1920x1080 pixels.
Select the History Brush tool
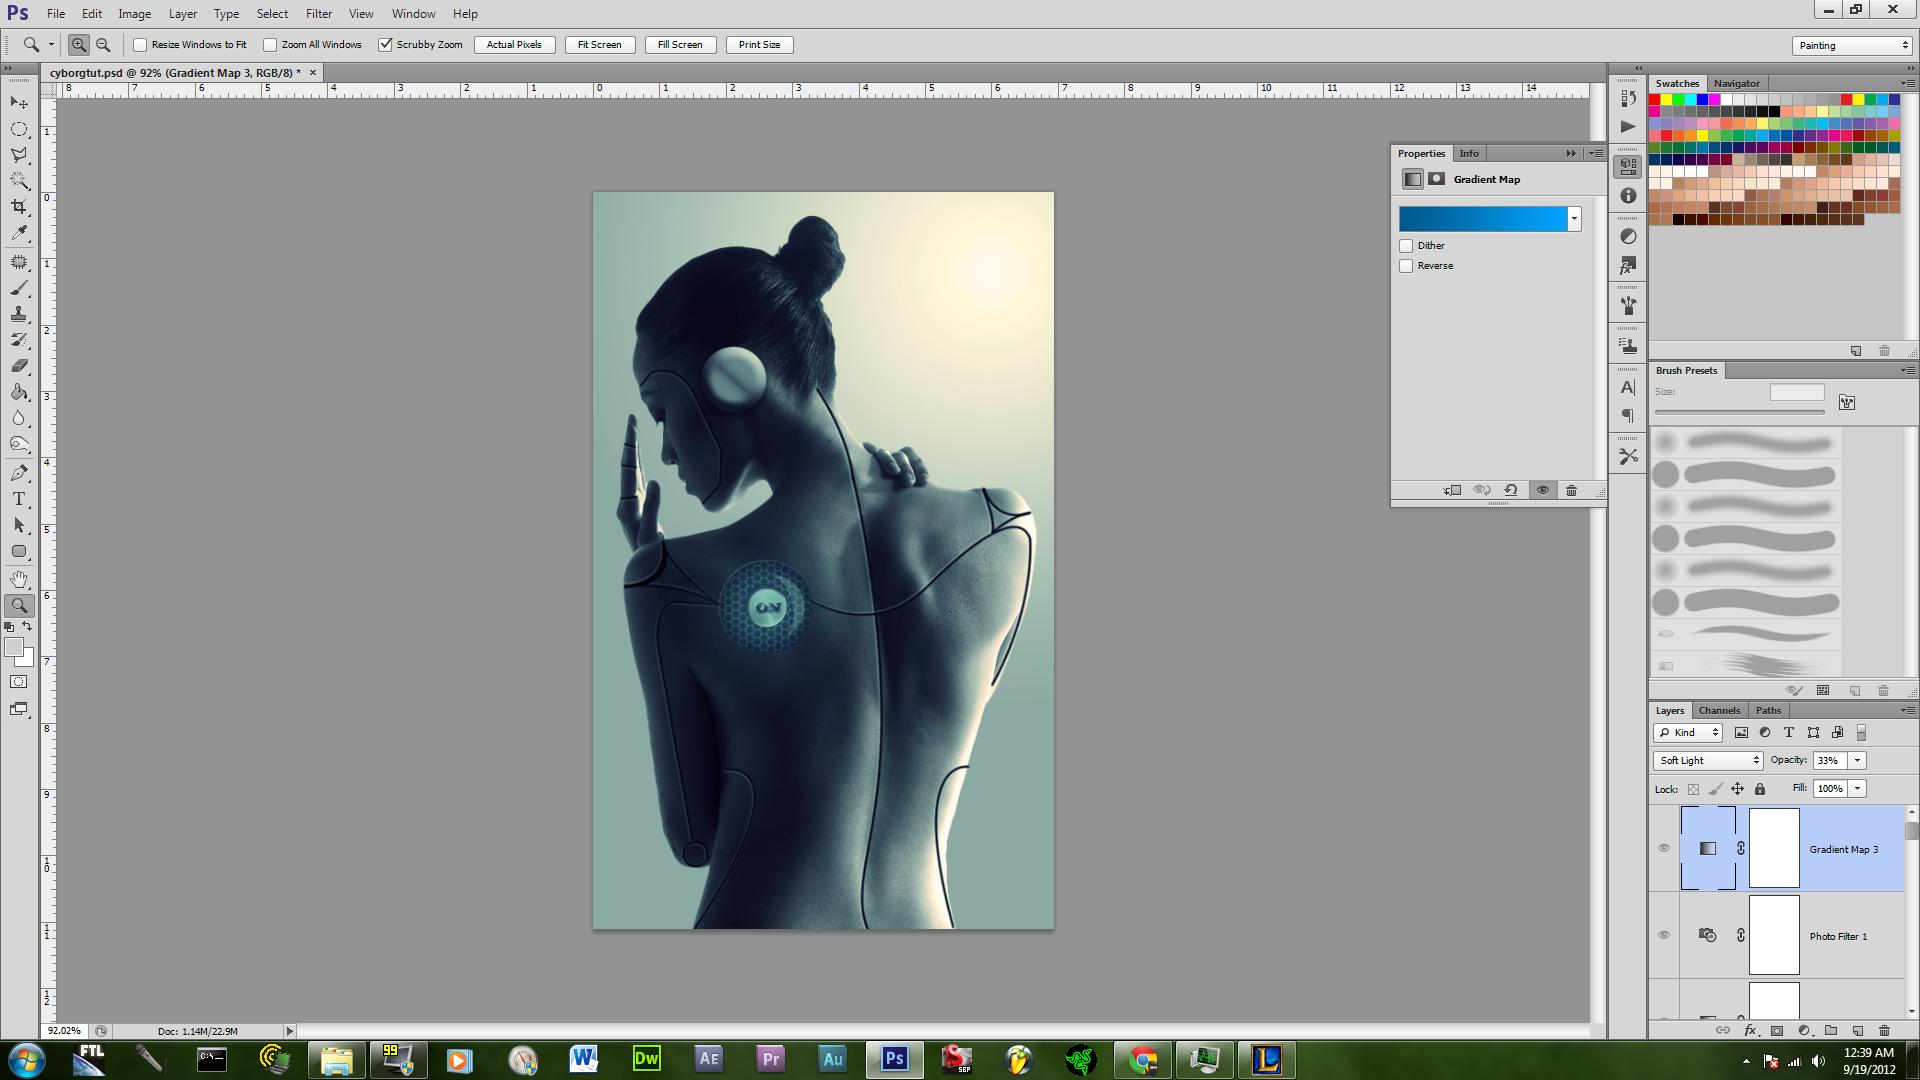tap(19, 340)
